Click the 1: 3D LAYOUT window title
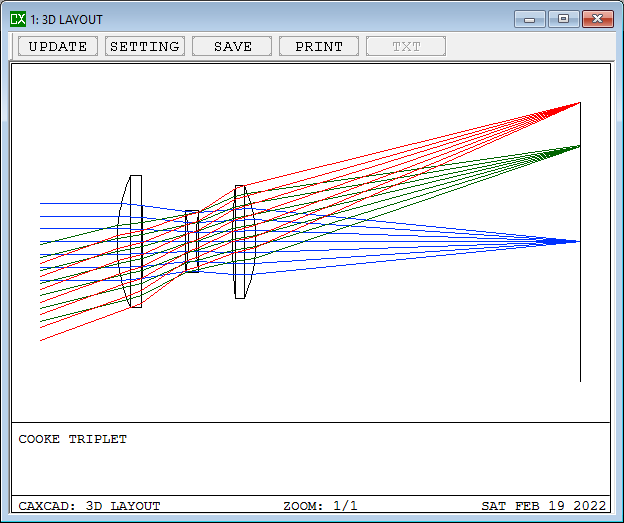 pyautogui.click(x=66, y=20)
